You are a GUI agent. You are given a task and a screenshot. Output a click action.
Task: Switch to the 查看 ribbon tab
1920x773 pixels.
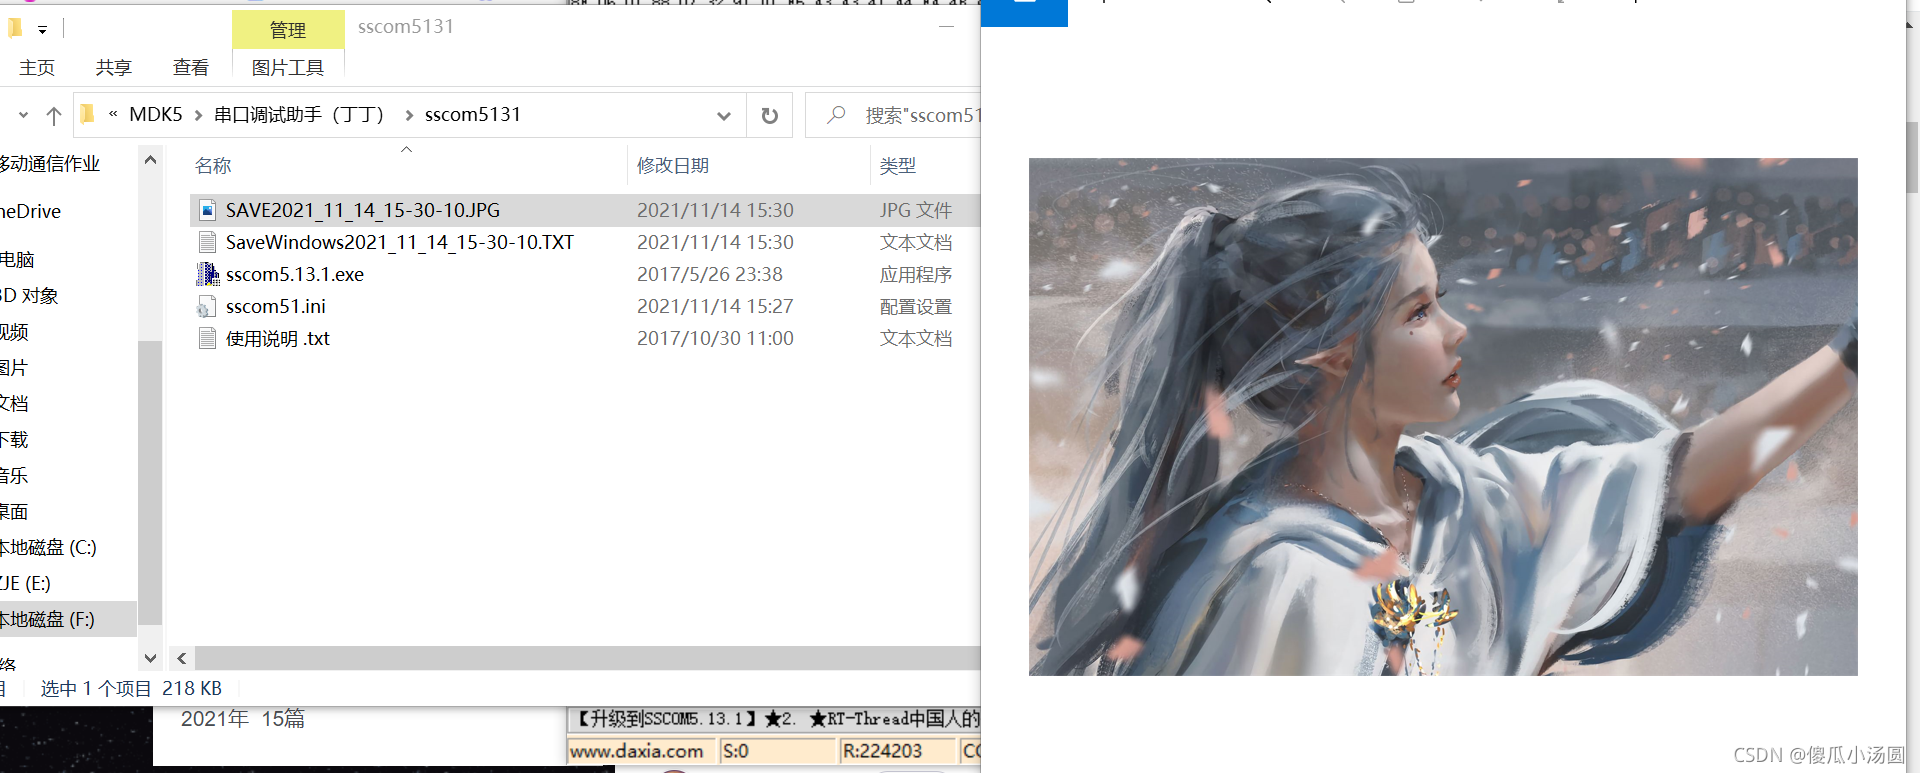pyautogui.click(x=191, y=68)
